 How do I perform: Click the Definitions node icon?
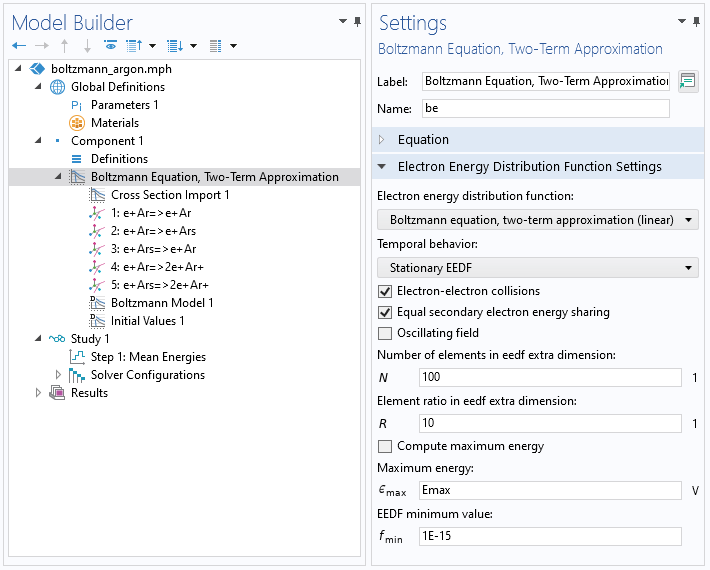[77, 159]
